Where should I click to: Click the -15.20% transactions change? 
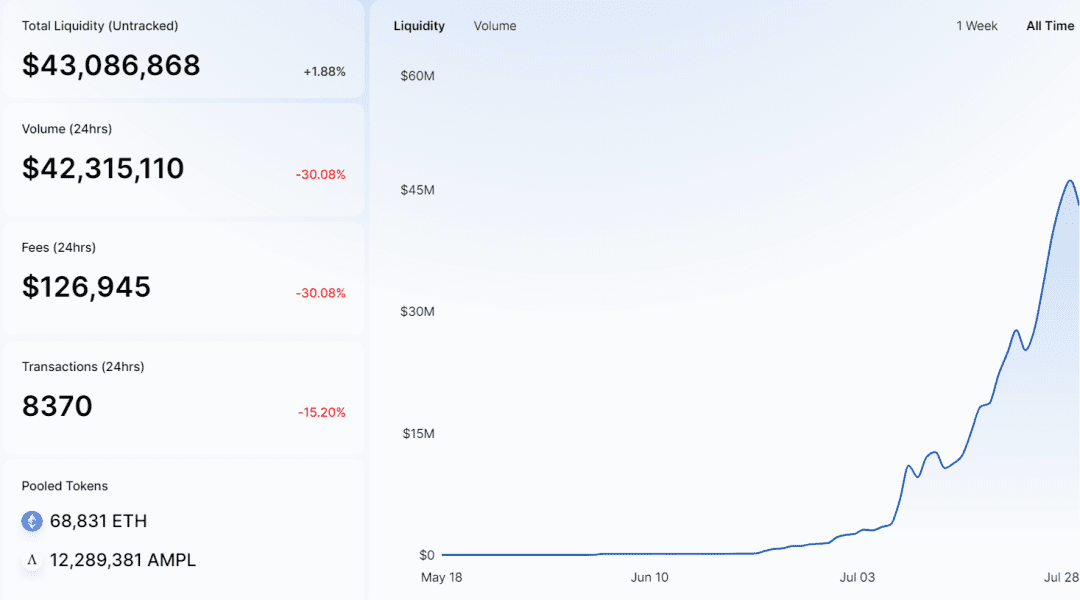click(322, 413)
